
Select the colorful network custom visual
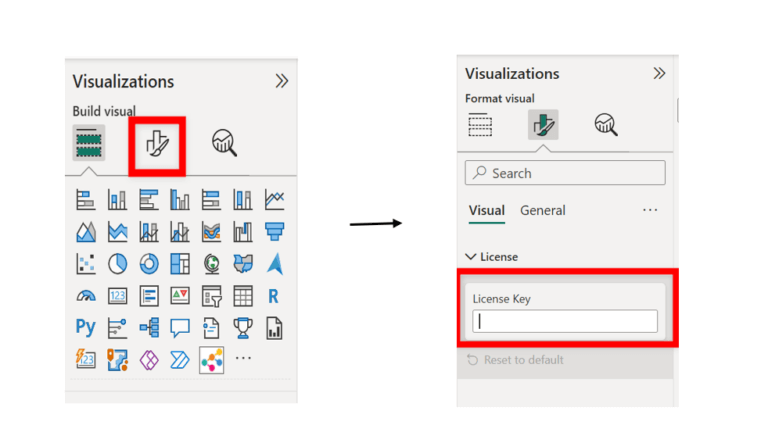(211, 360)
